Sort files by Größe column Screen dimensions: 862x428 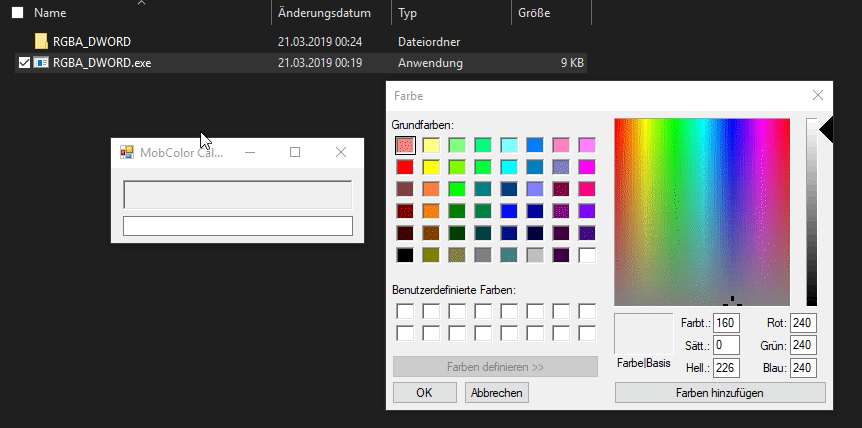534,13
